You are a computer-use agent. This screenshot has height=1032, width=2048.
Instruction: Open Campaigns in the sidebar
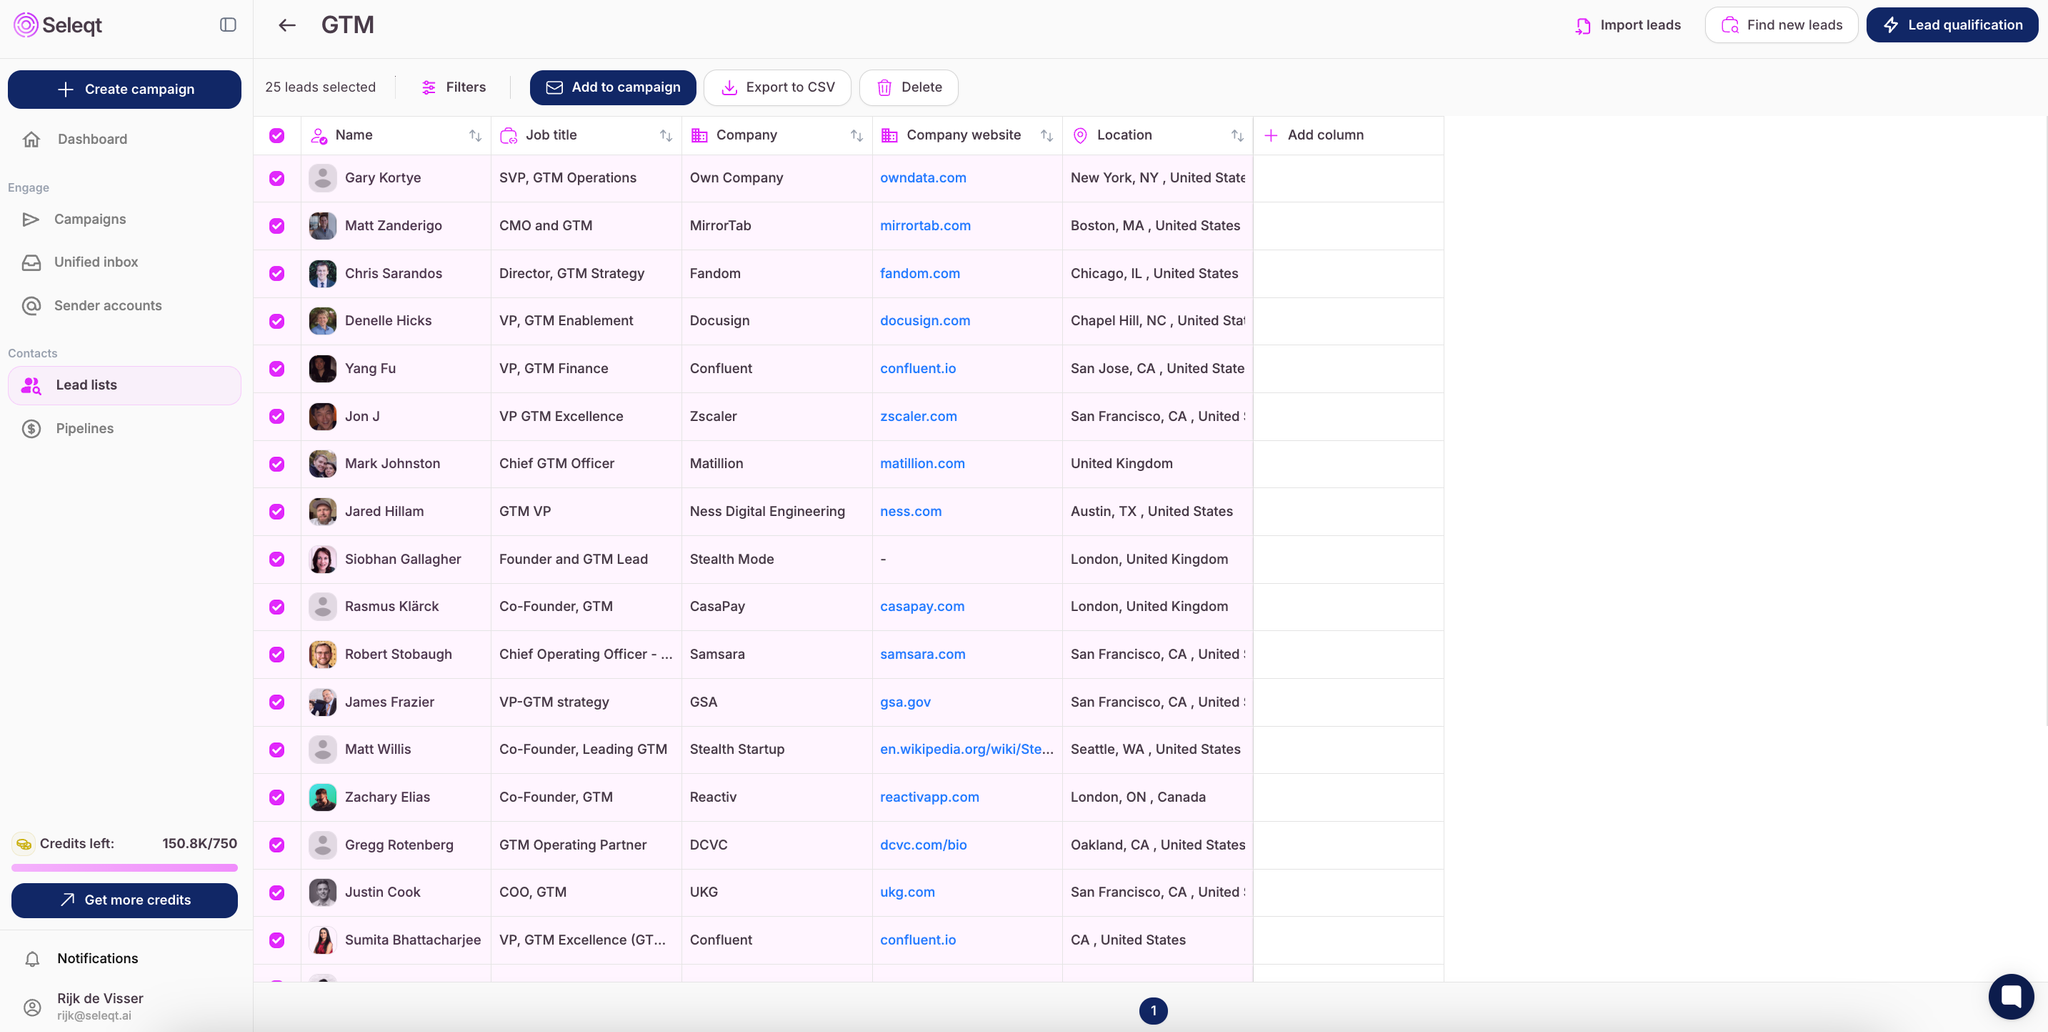tap(124, 219)
